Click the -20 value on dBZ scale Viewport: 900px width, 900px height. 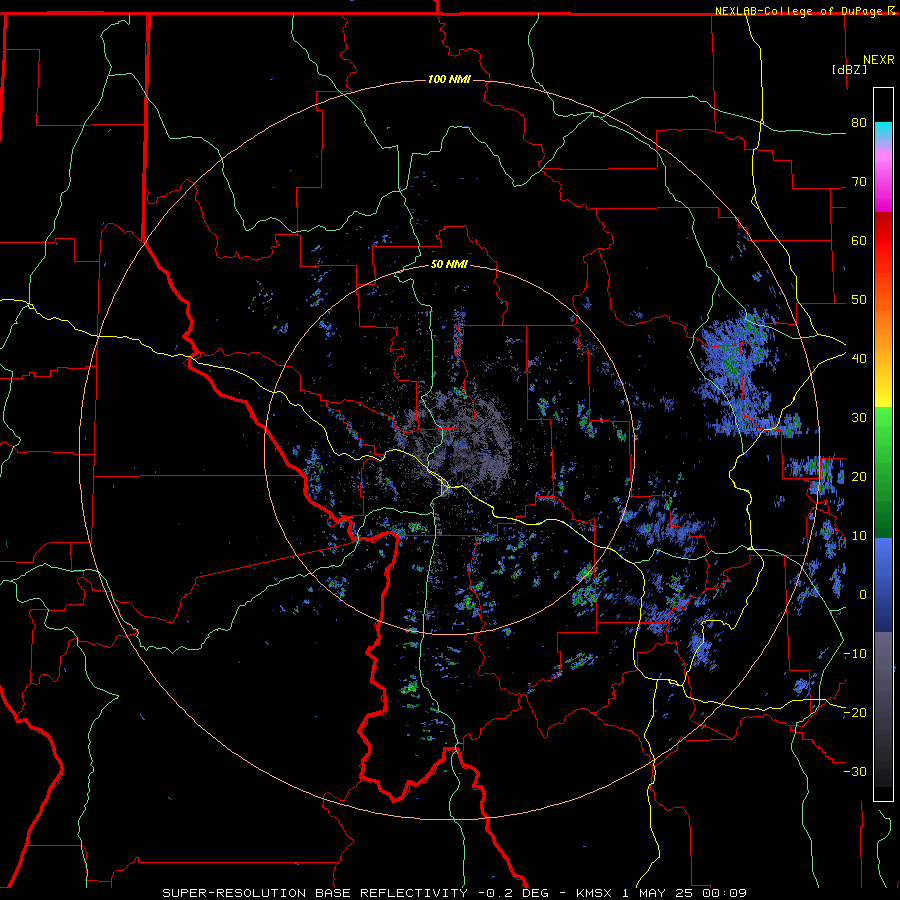[x=855, y=712]
